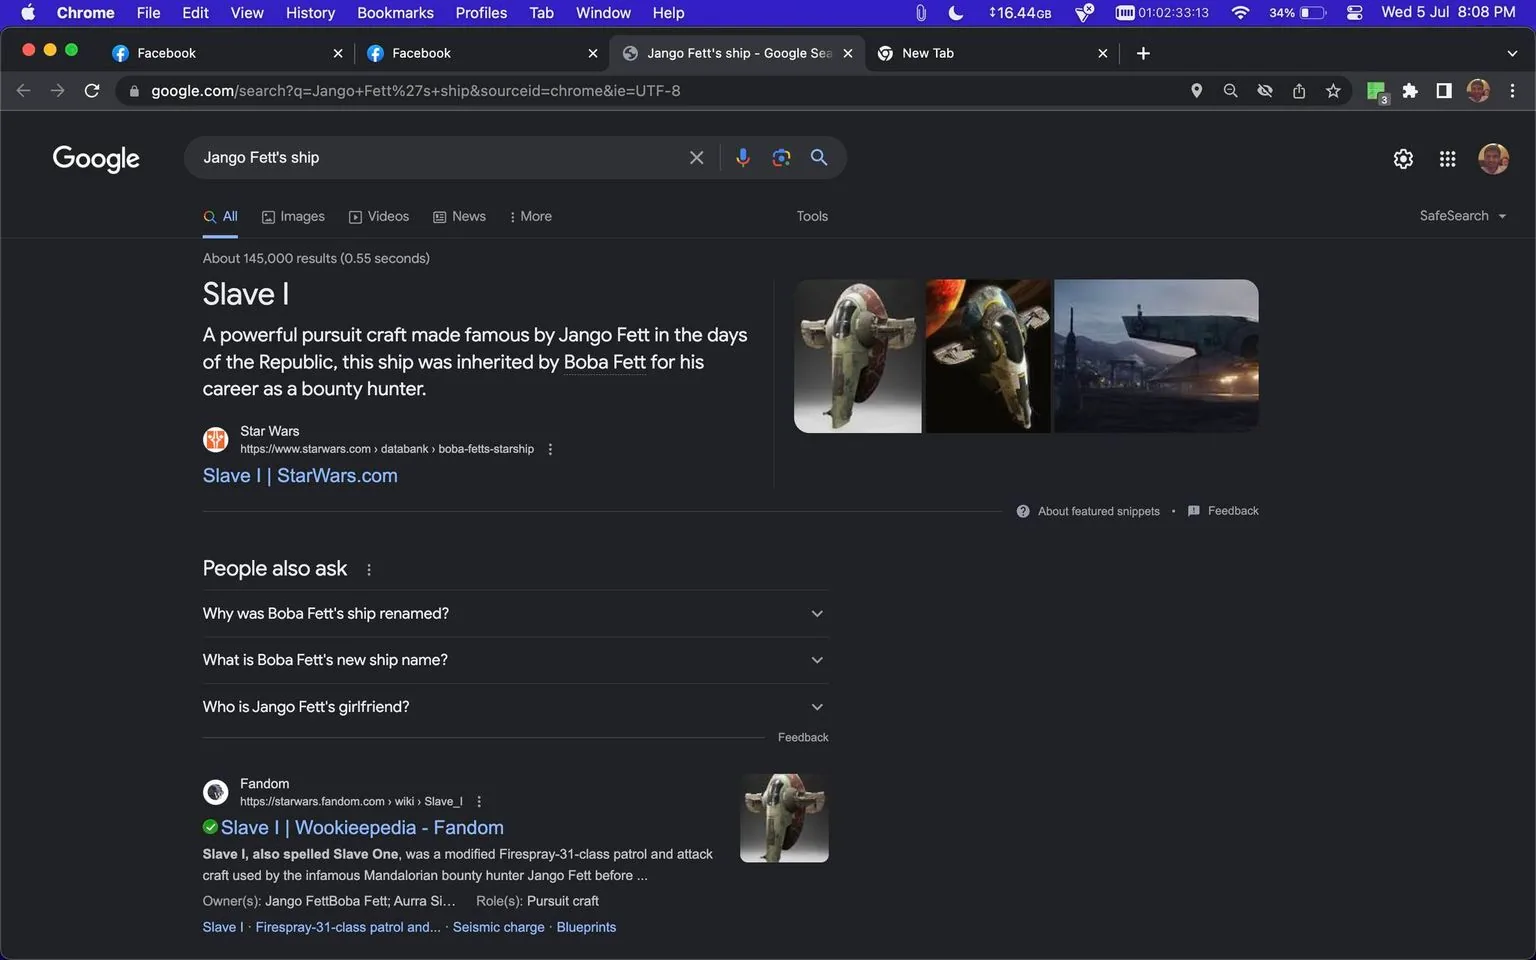The height and width of the screenshot is (960, 1536).
Task: Open Chrome's side panel icon
Action: 1444,90
